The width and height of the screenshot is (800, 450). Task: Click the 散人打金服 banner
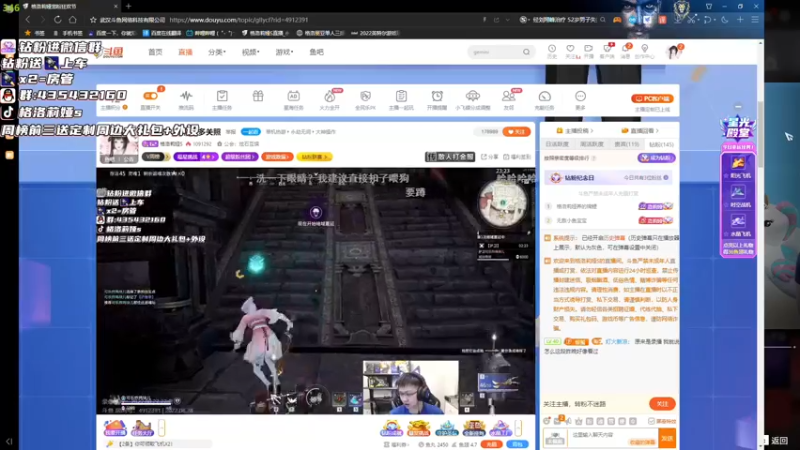pos(450,157)
